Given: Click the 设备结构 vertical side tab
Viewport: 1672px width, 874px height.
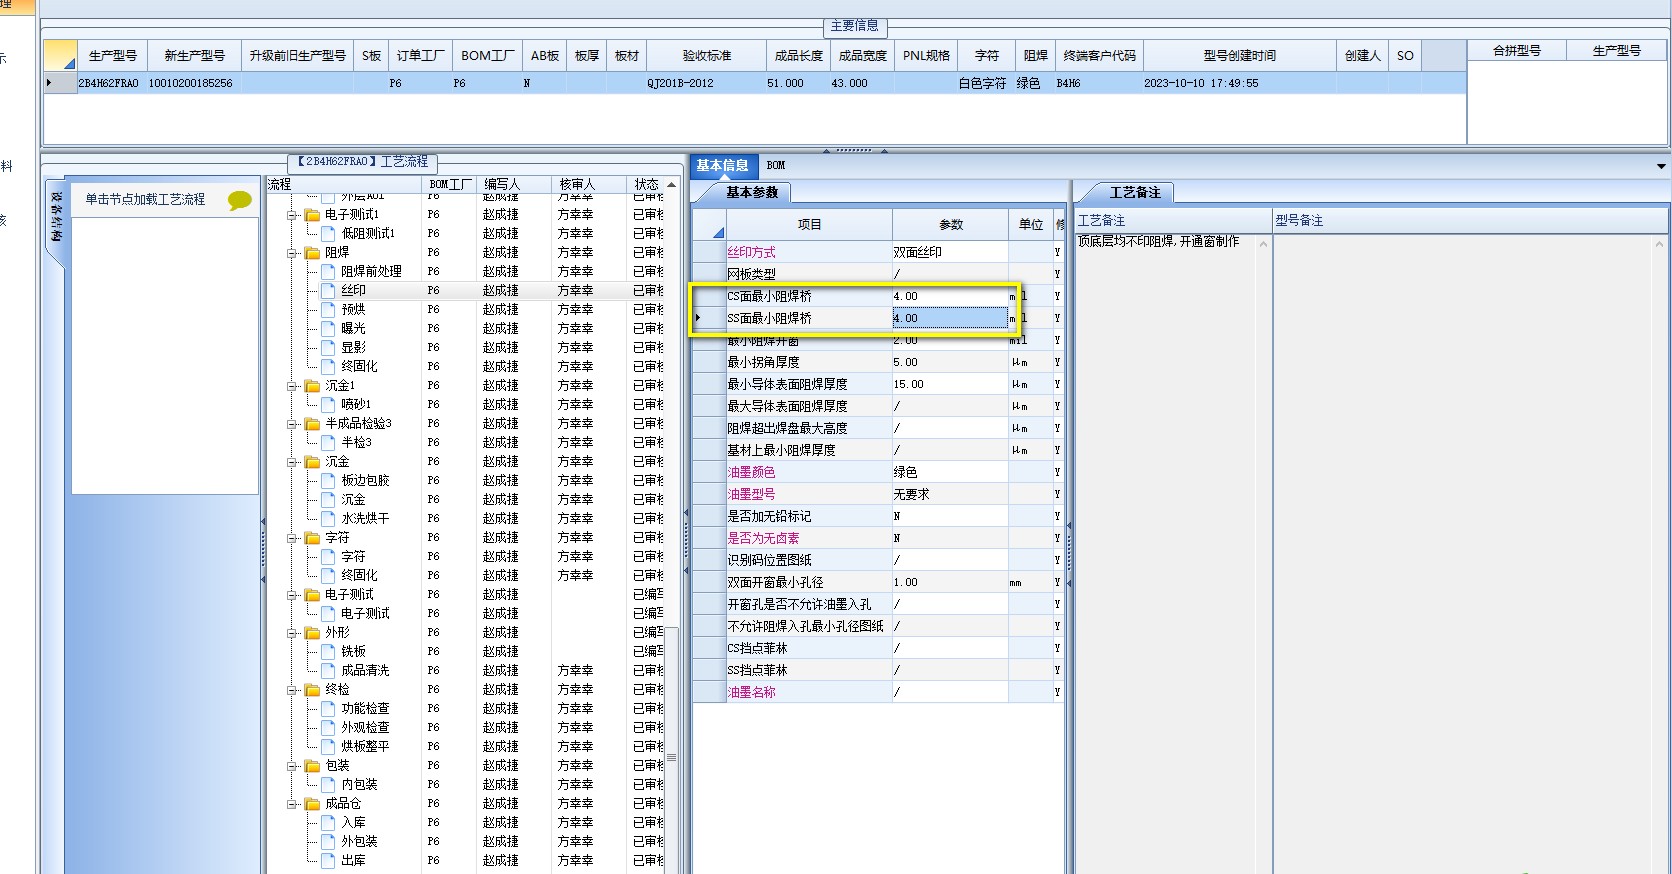Looking at the screenshot, I should (56, 217).
